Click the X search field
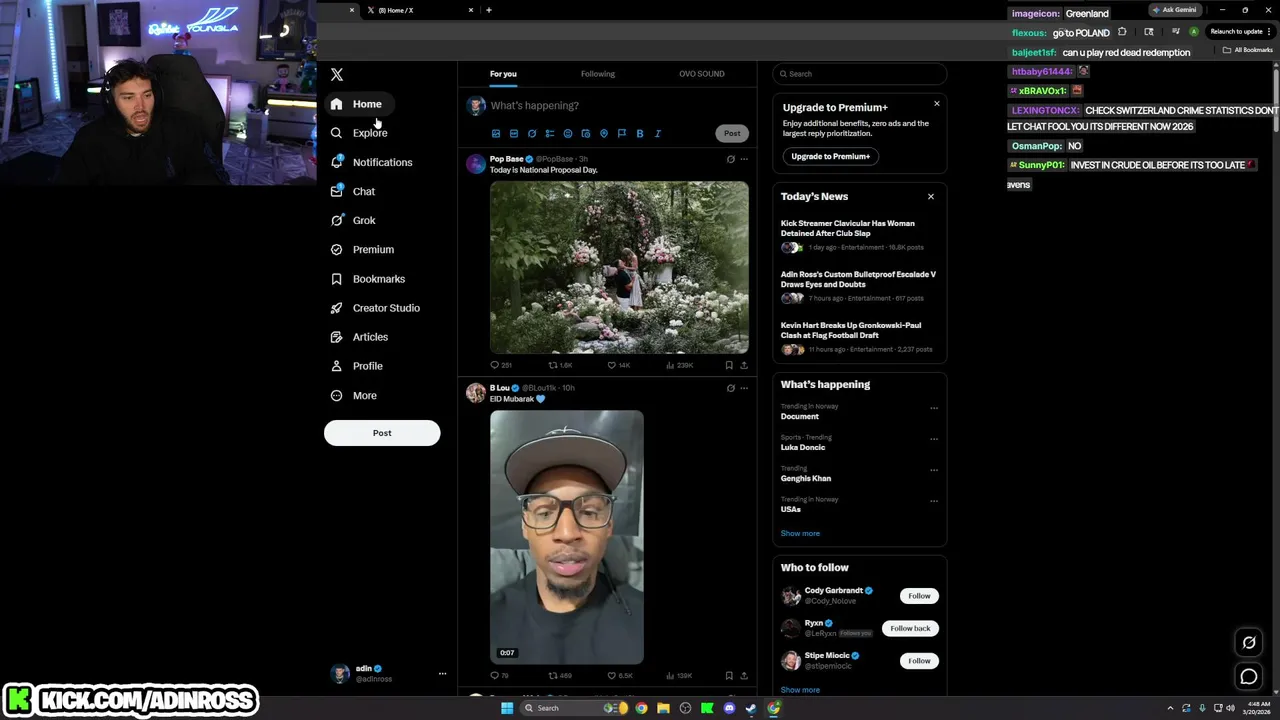Screen dimensions: 1280x720 point(860,74)
